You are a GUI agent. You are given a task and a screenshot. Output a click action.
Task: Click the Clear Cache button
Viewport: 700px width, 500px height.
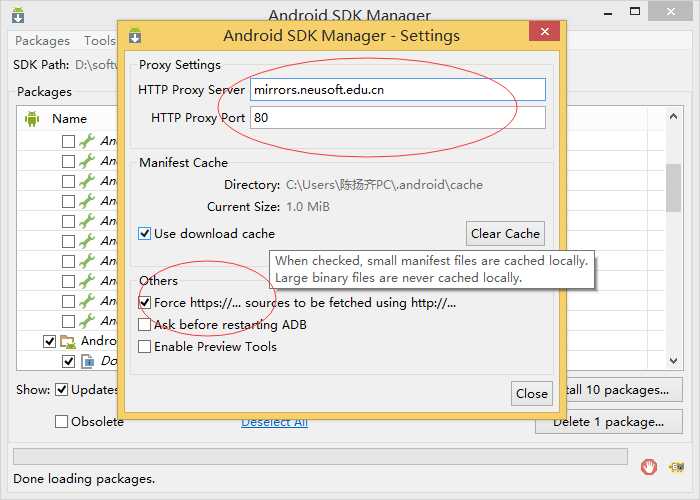505,233
